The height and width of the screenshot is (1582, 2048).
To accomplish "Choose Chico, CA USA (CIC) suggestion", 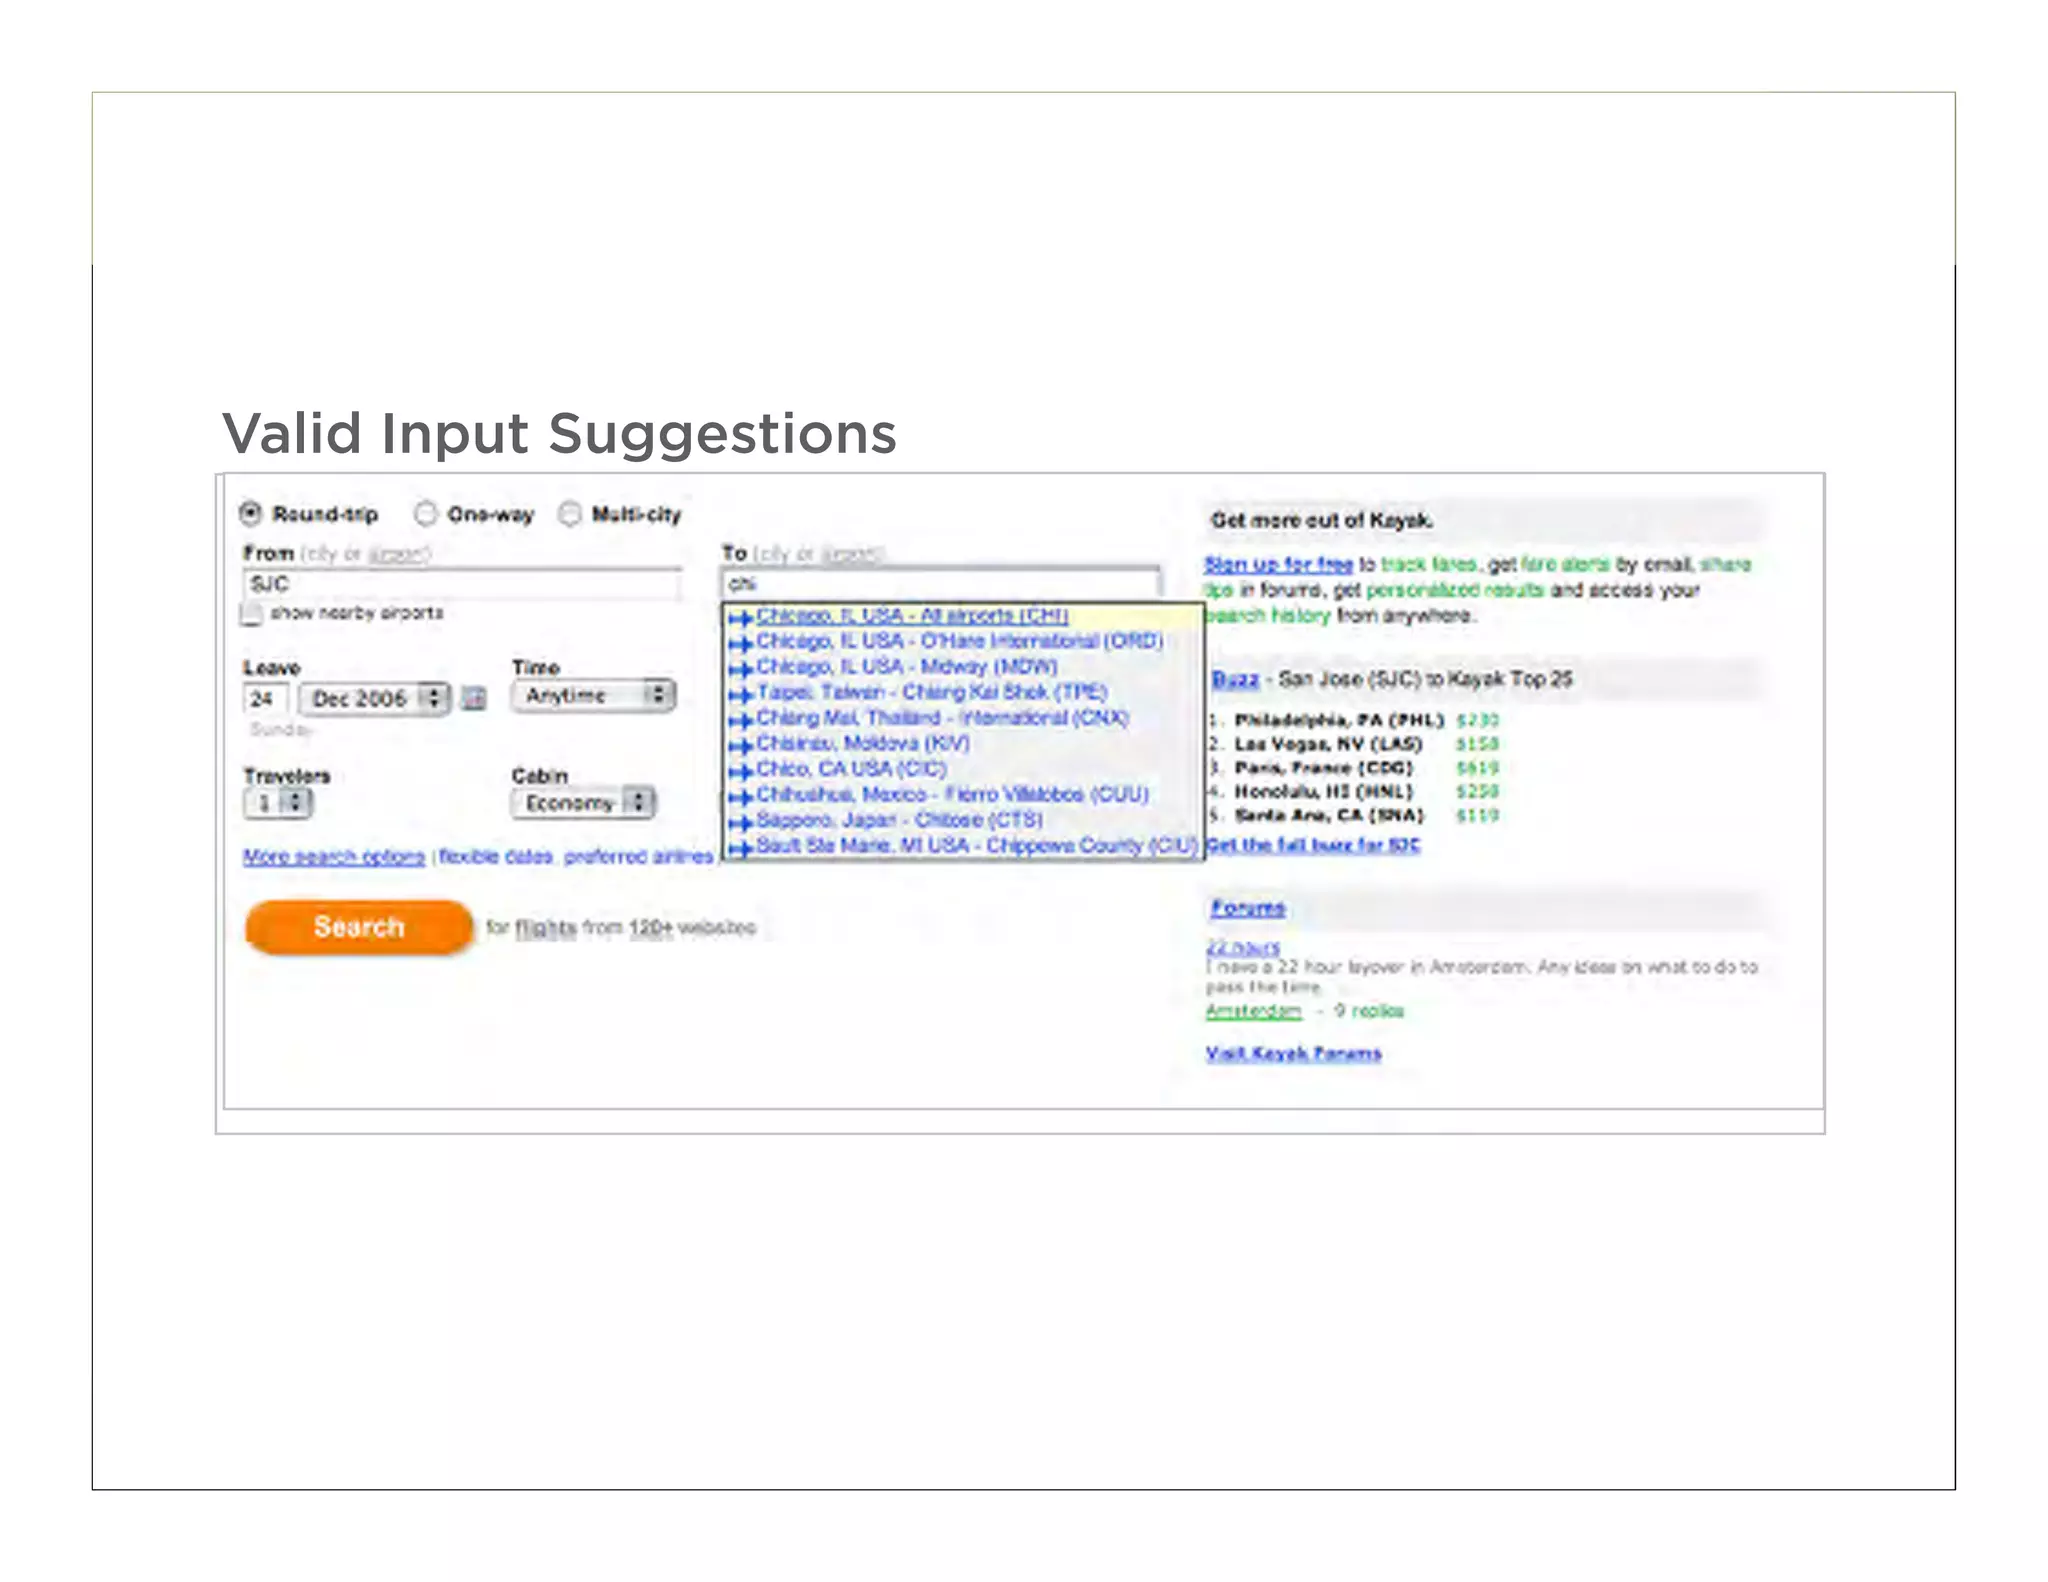I will click(851, 769).
